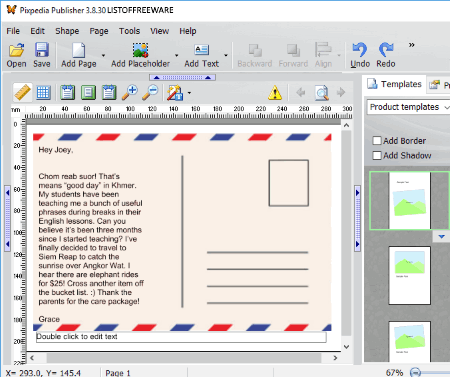
Task: Enable the Add Border checkbox
Action: click(377, 141)
